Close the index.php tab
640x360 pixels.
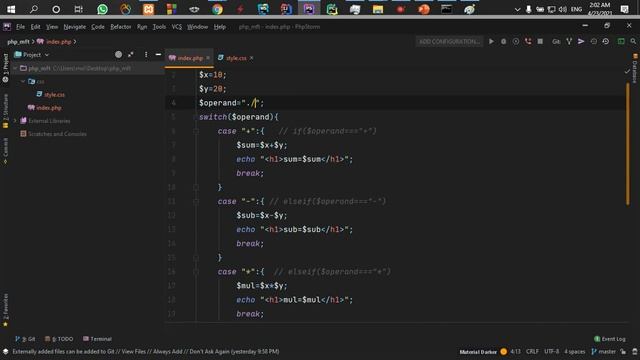point(208,58)
